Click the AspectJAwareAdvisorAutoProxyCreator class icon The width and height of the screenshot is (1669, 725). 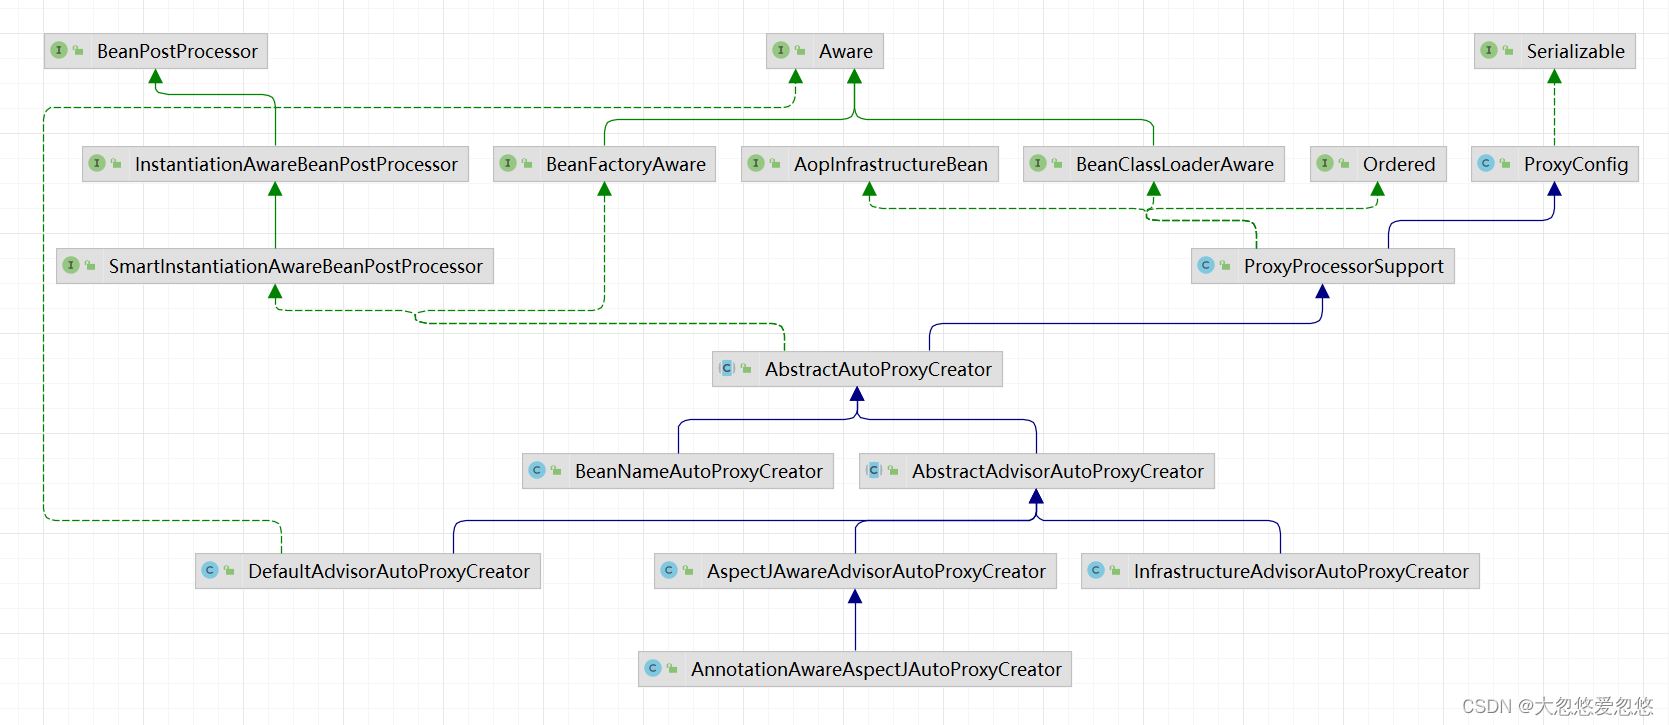point(669,570)
